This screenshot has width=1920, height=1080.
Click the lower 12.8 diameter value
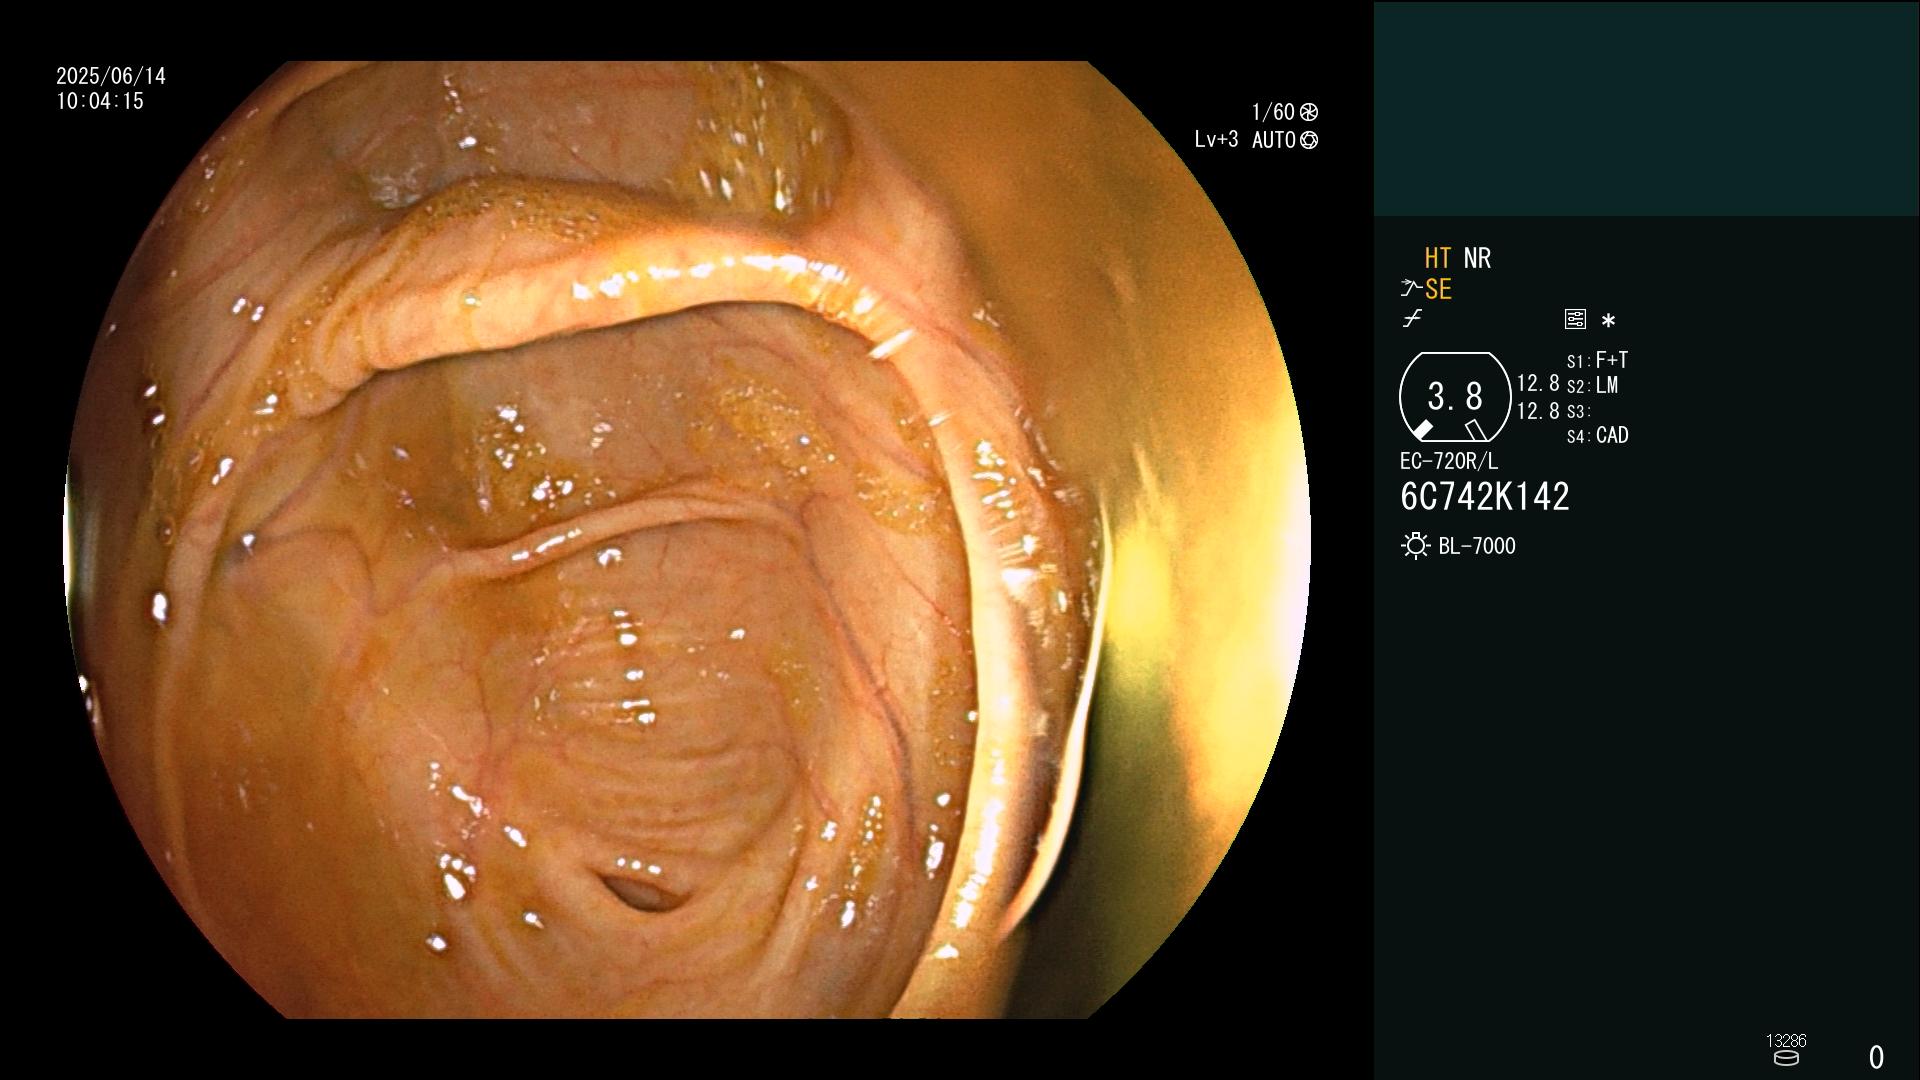pyautogui.click(x=1538, y=411)
